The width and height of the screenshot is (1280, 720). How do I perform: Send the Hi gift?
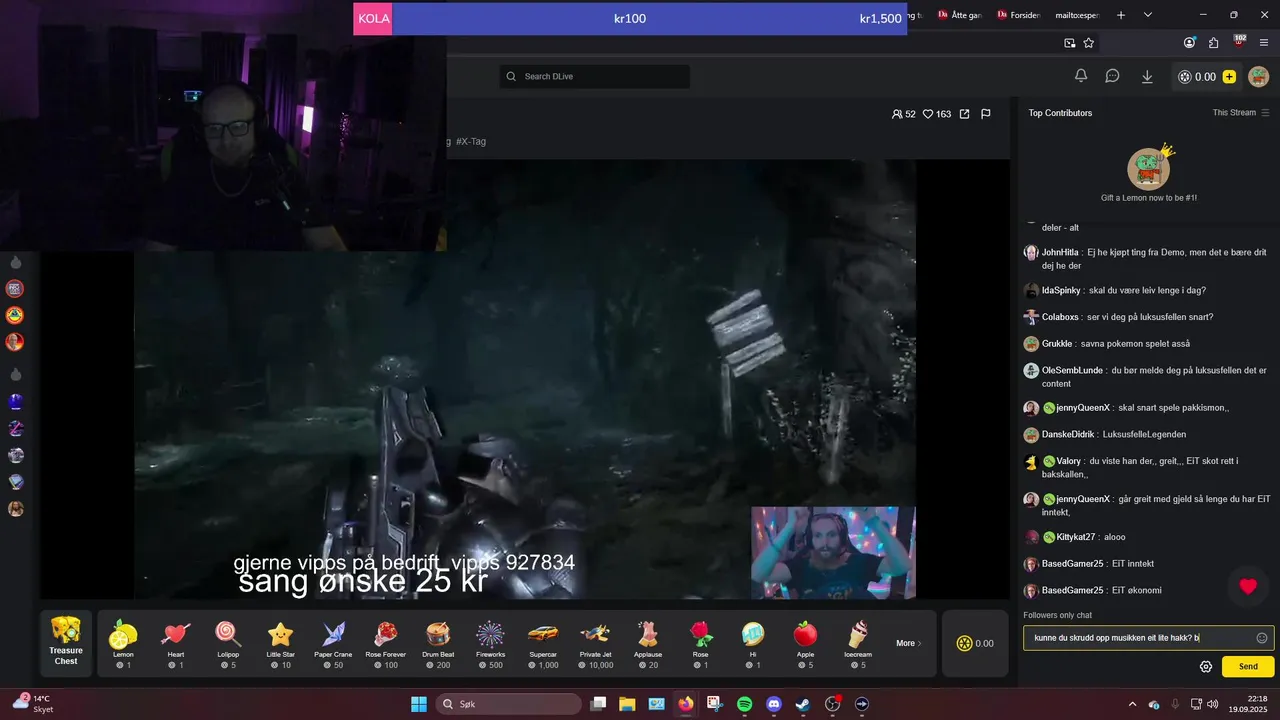coord(753,643)
